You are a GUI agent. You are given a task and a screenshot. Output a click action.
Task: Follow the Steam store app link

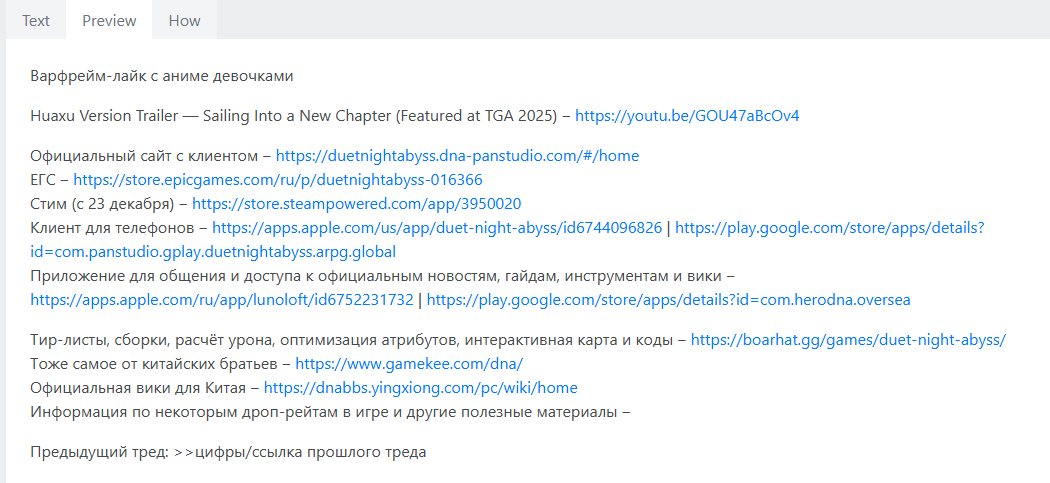coord(356,204)
